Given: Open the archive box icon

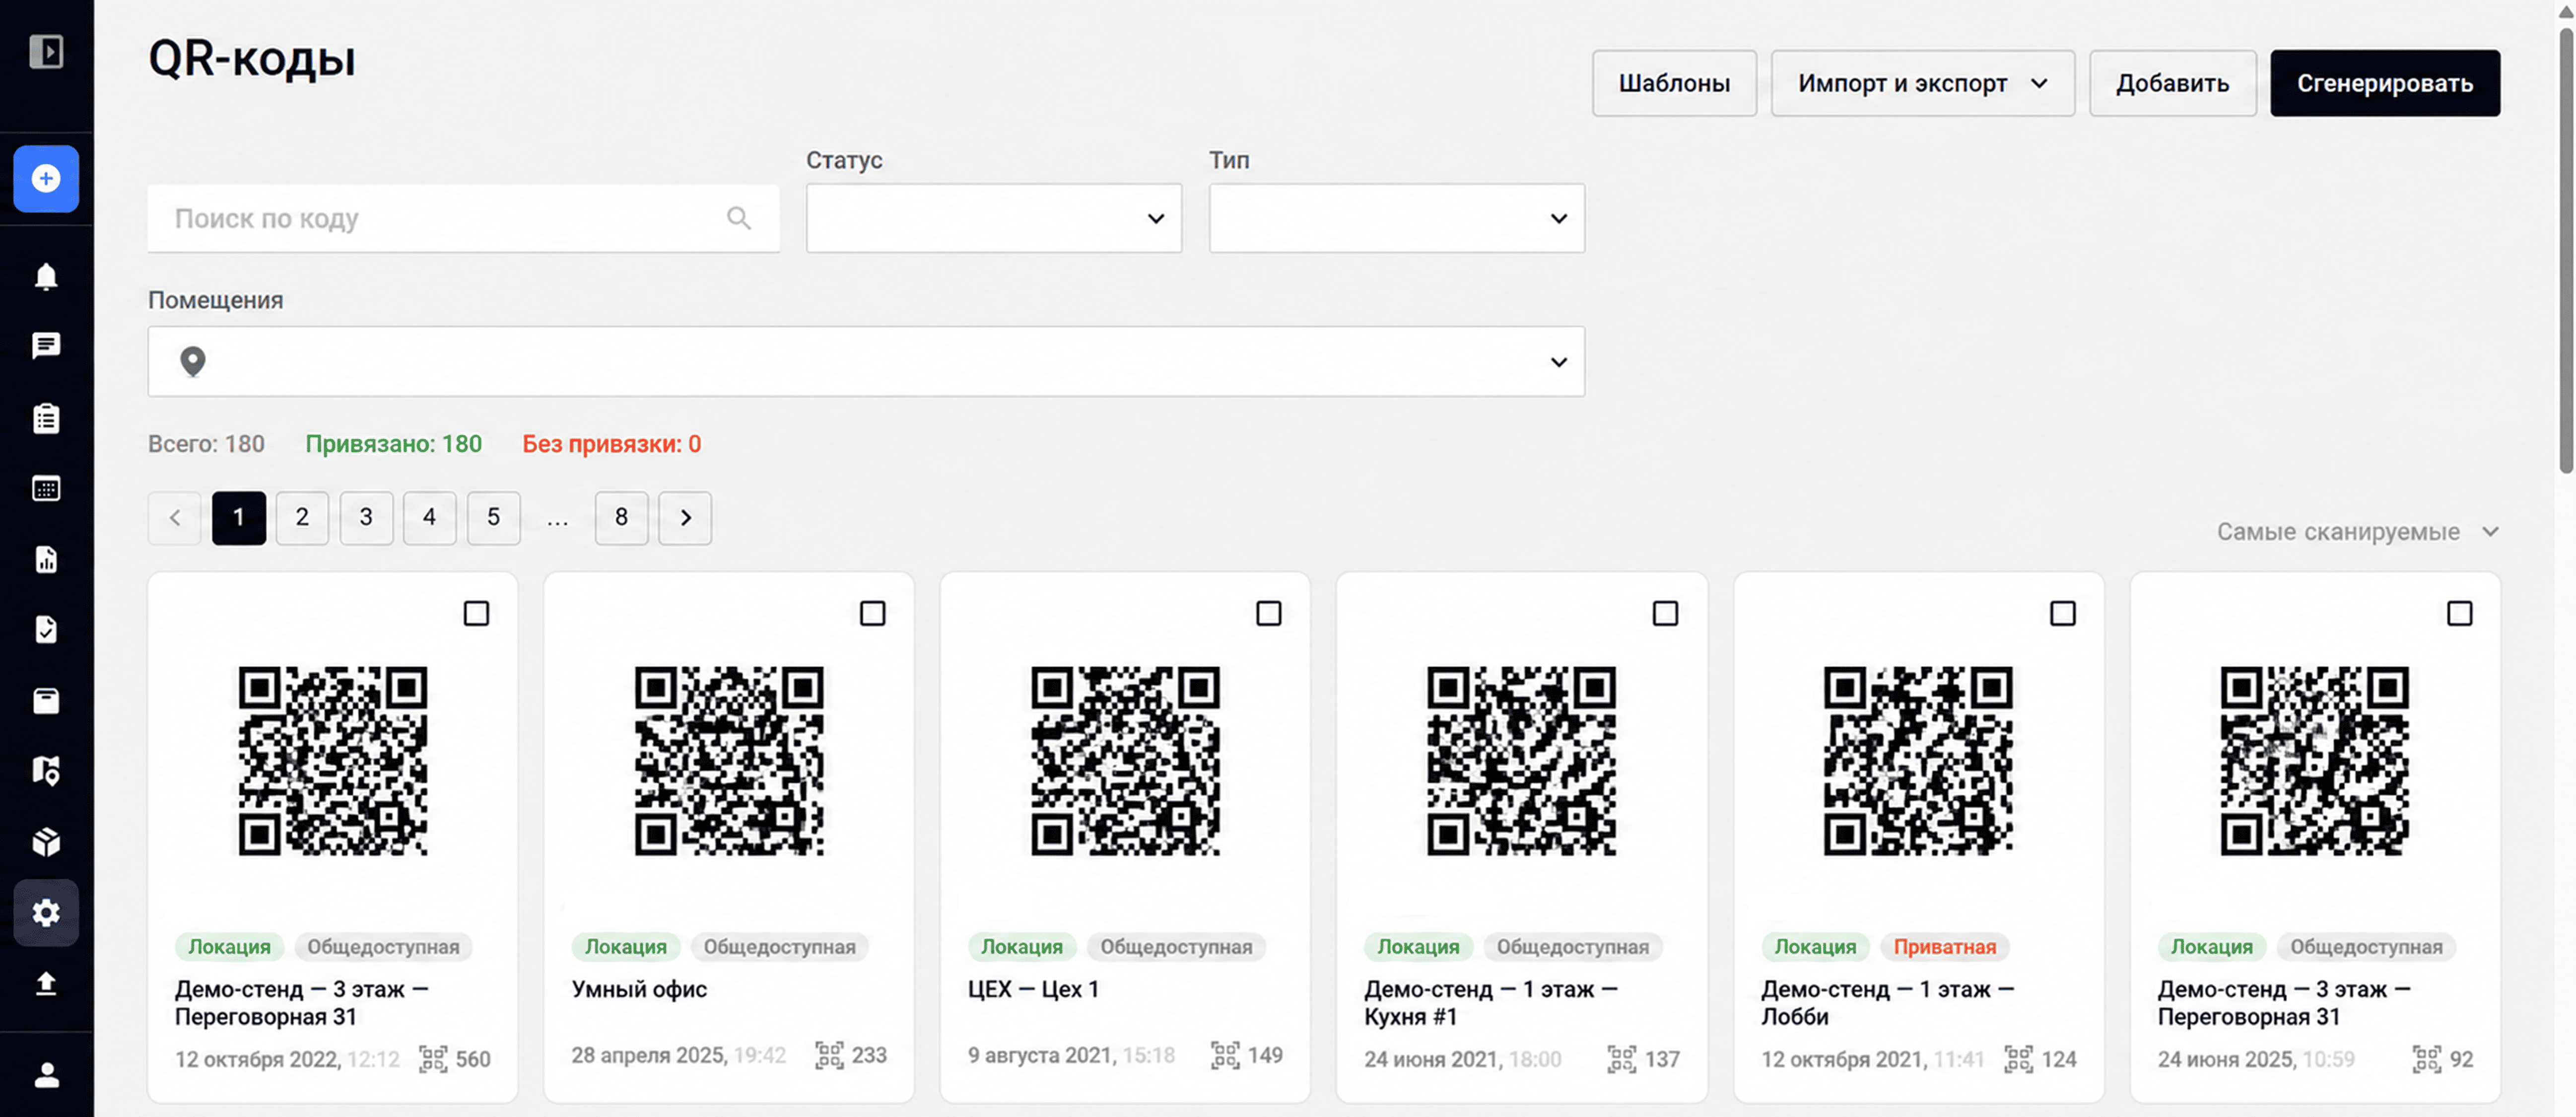Looking at the screenshot, I should 46,701.
